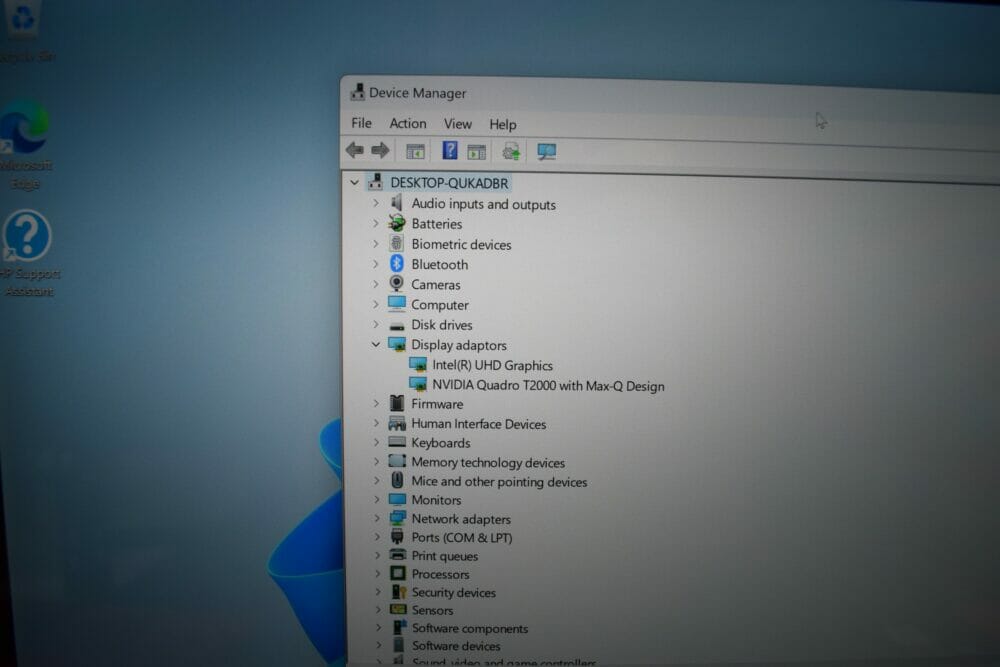Click the Ports (COM & LPT) connector icon
Screen dimensions: 1000x667
point(397,536)
